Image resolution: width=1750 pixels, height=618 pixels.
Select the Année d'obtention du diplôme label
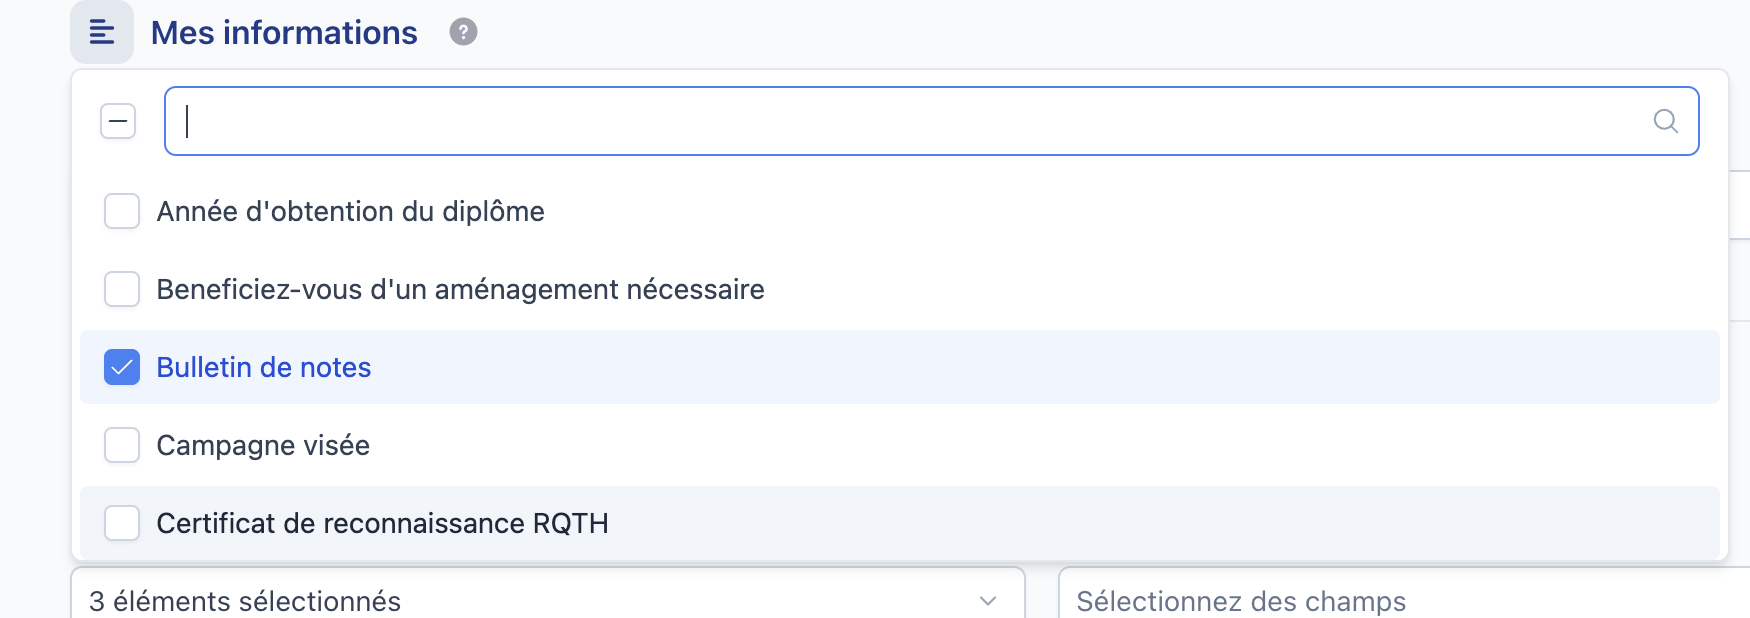(351, 212)
